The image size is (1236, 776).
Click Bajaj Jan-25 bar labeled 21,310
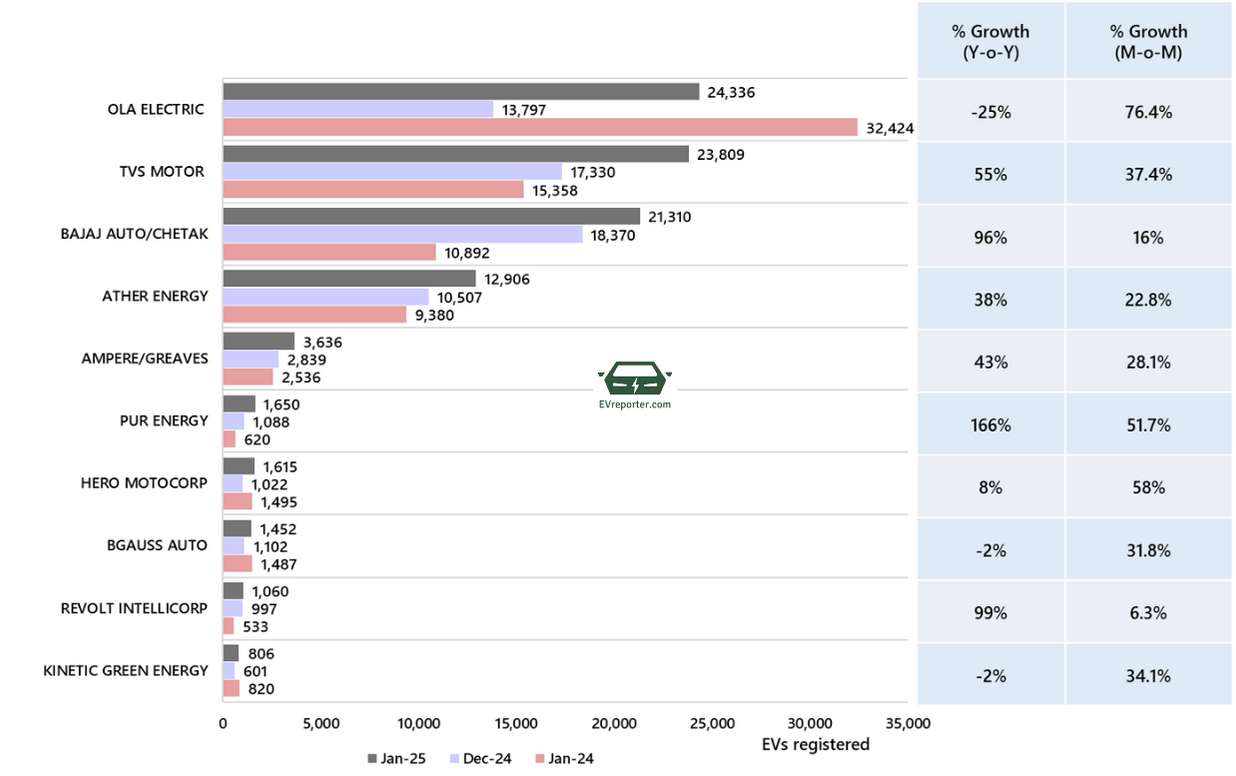pyautogui.click(x=431, y=216)
